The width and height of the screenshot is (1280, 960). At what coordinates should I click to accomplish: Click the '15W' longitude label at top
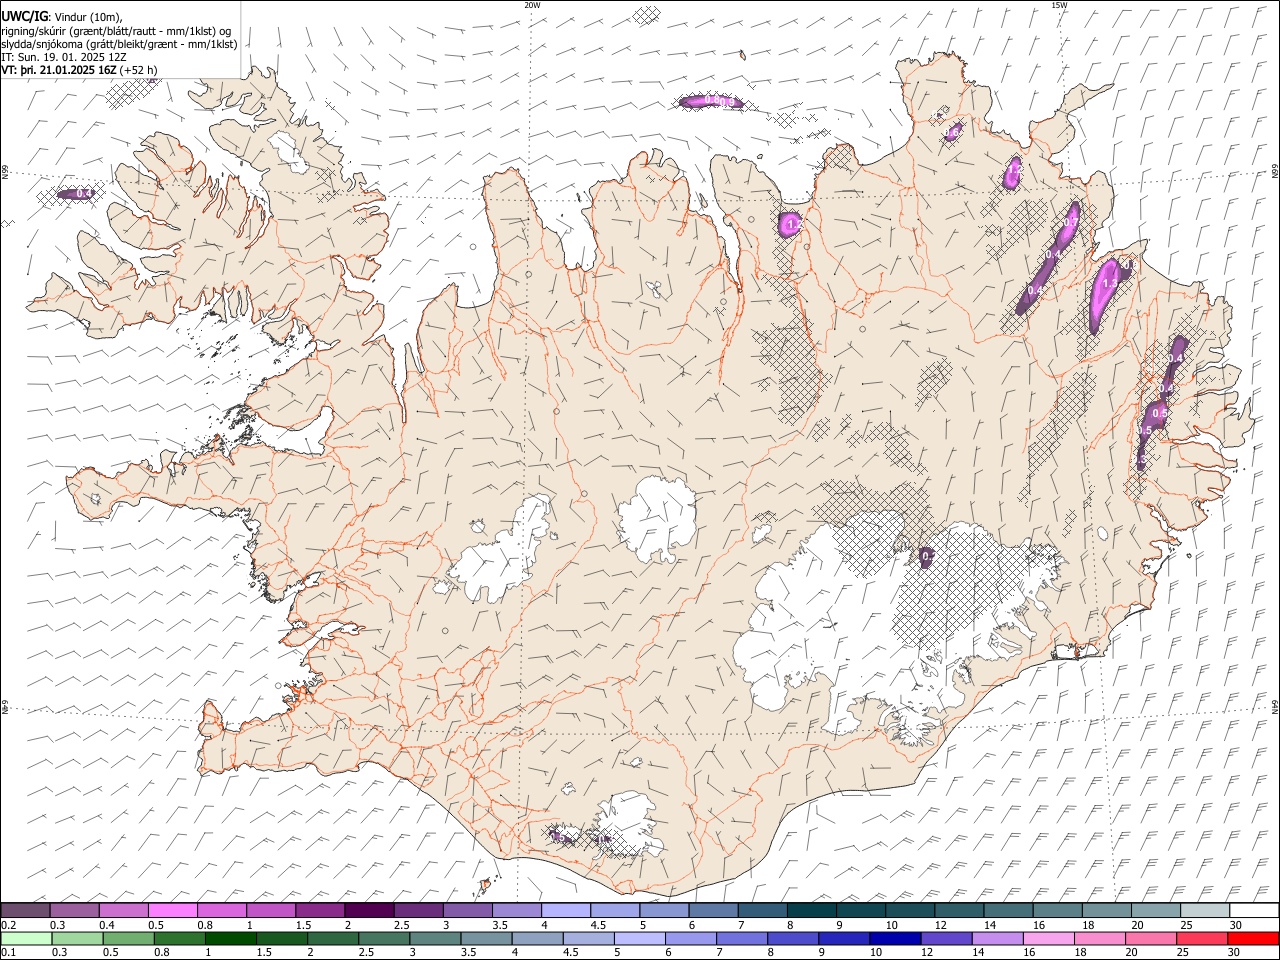pos(1059,5)
